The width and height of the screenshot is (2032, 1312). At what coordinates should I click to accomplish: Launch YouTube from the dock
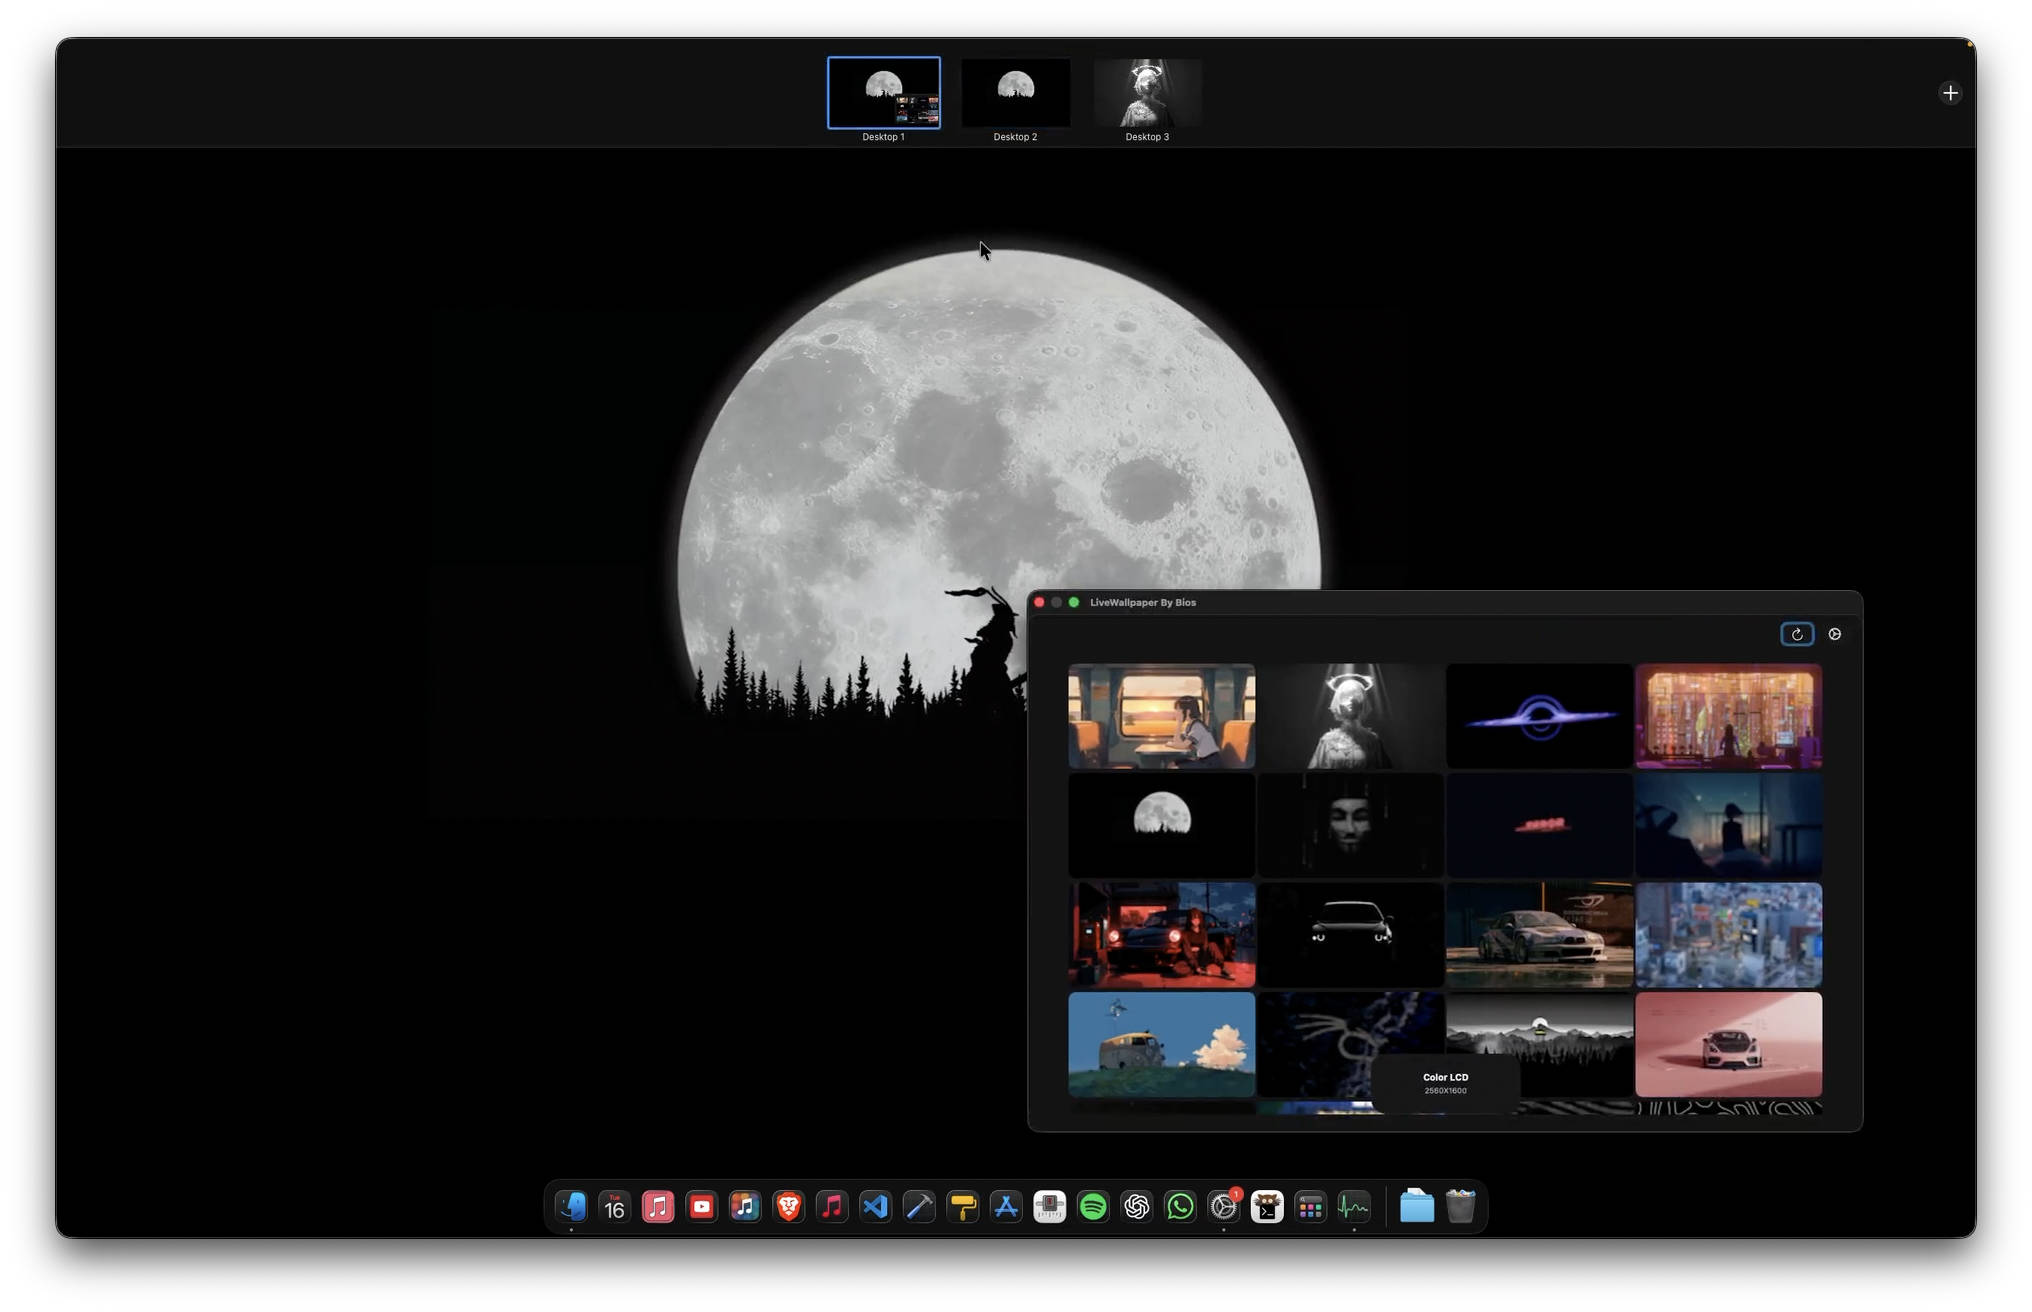pyautogui.click(x=701, y=1207)
